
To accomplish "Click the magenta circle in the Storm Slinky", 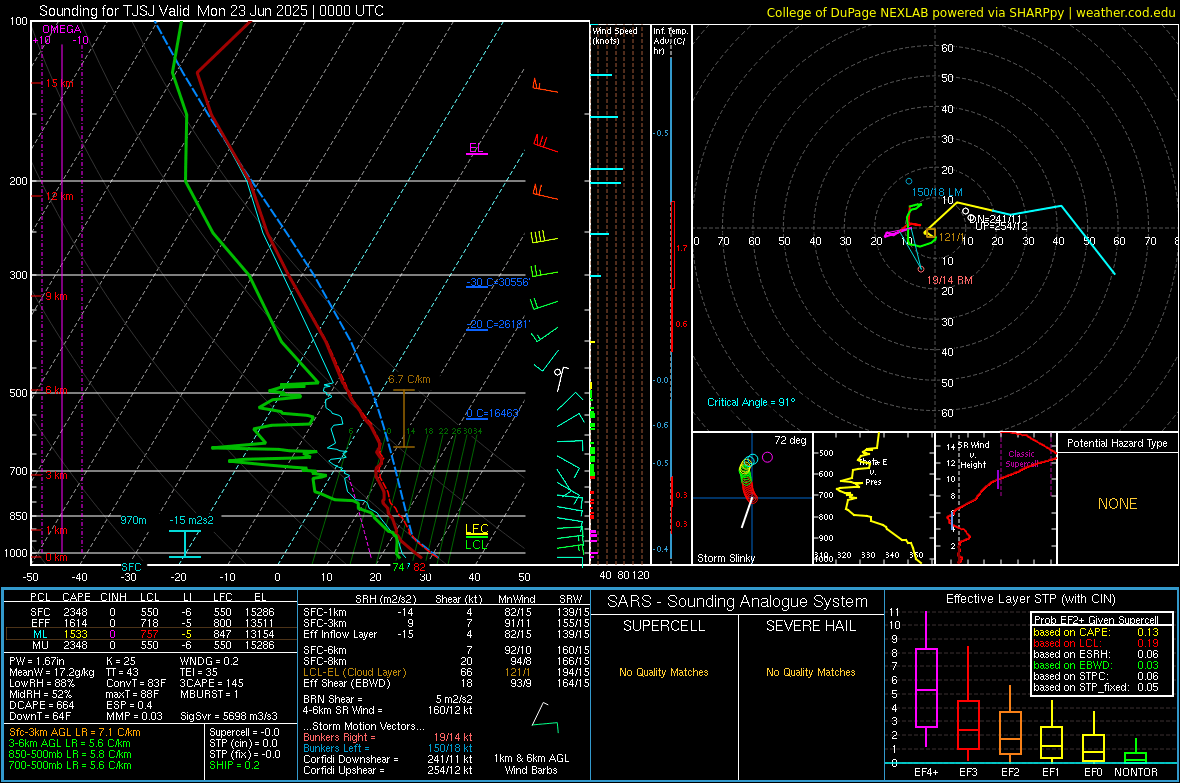I will [x=767, y=457].
